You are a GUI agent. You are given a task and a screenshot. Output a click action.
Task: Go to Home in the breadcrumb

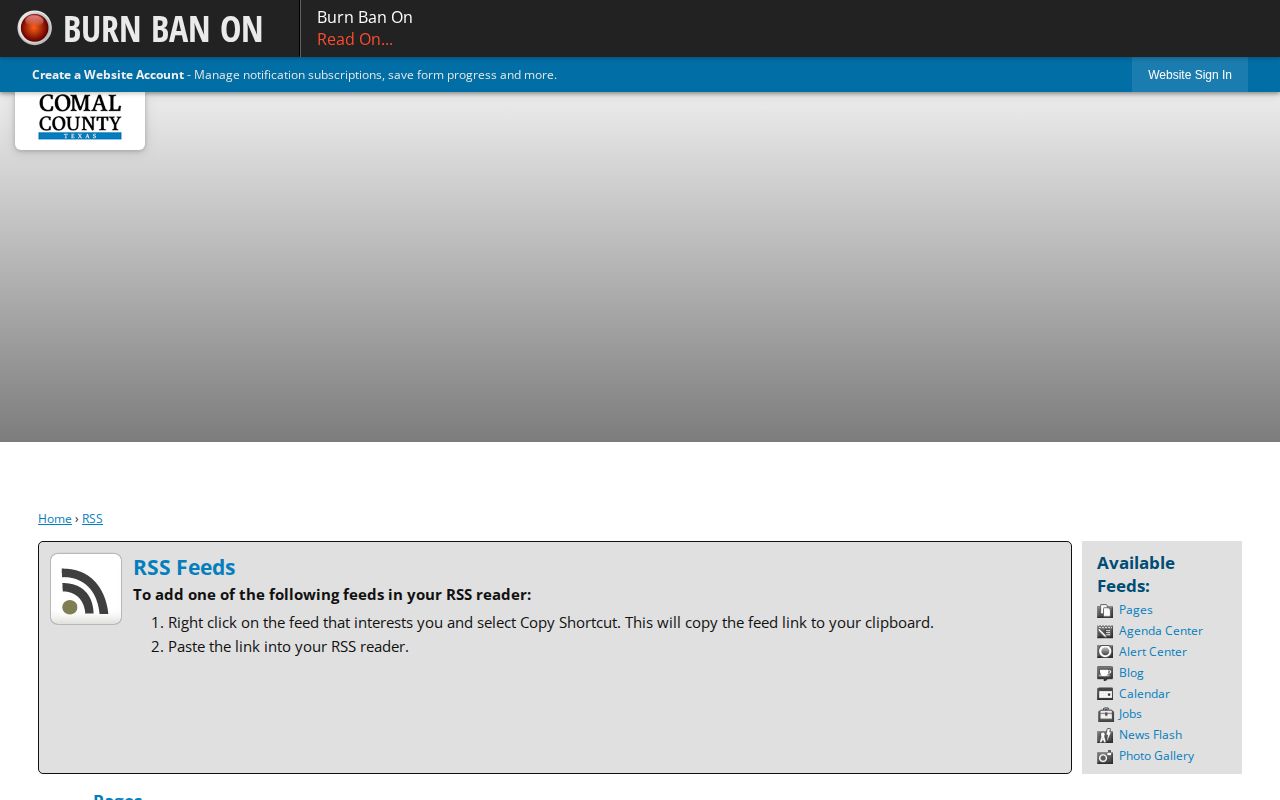point(55,518)
